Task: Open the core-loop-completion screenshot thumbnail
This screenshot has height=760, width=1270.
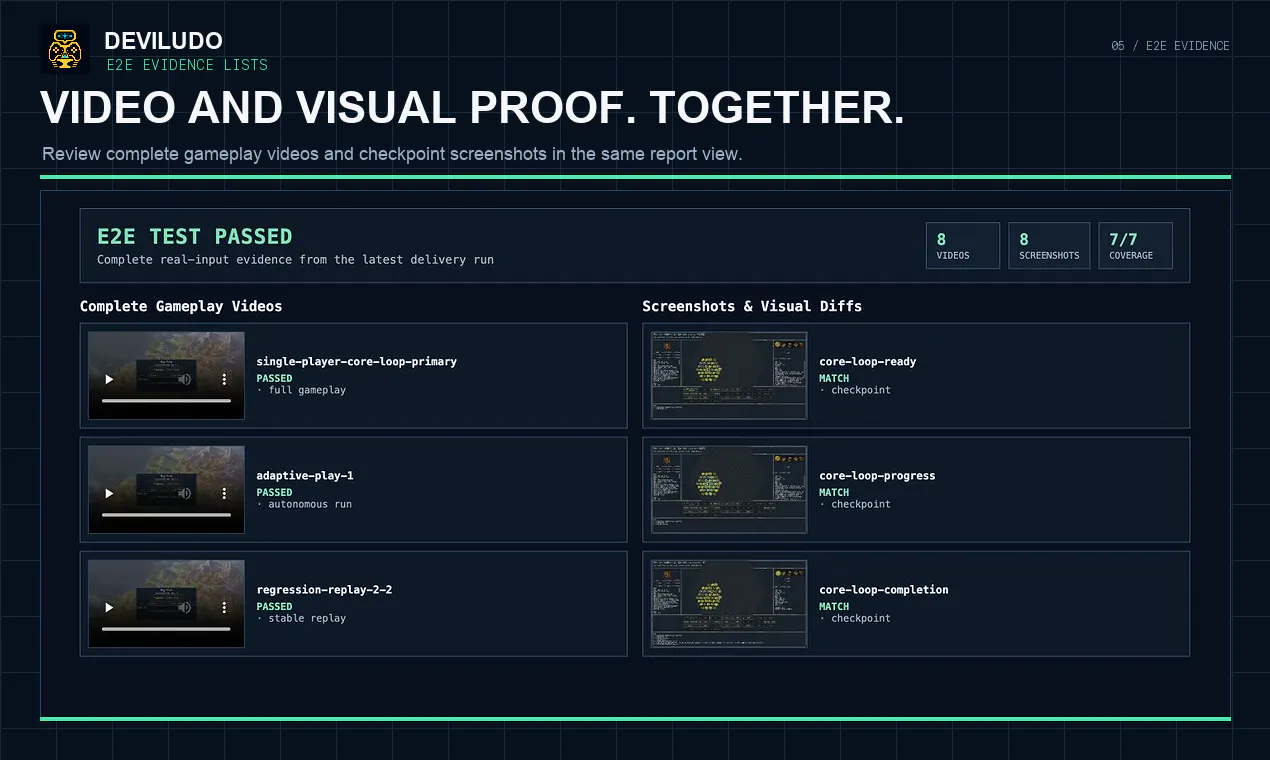Action: pyautogui.click(x=729, y=603)
